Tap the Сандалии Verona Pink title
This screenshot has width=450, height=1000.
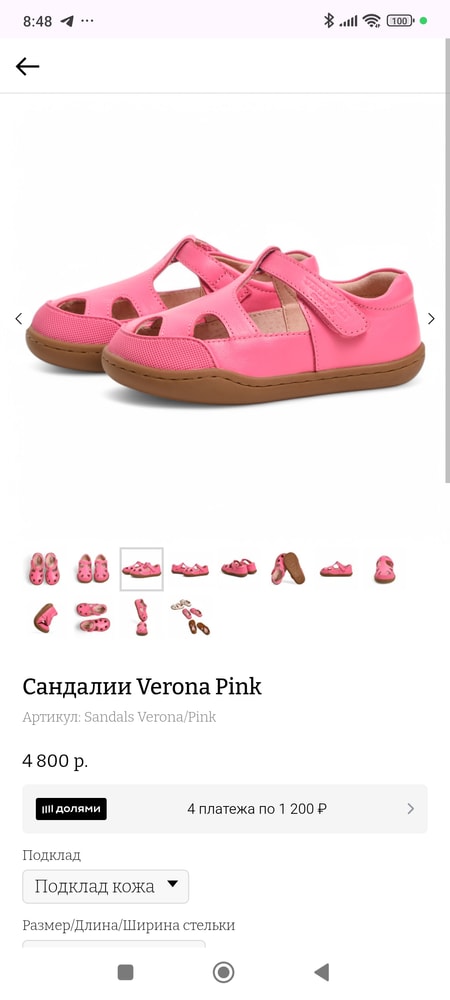tap(142, 687)
